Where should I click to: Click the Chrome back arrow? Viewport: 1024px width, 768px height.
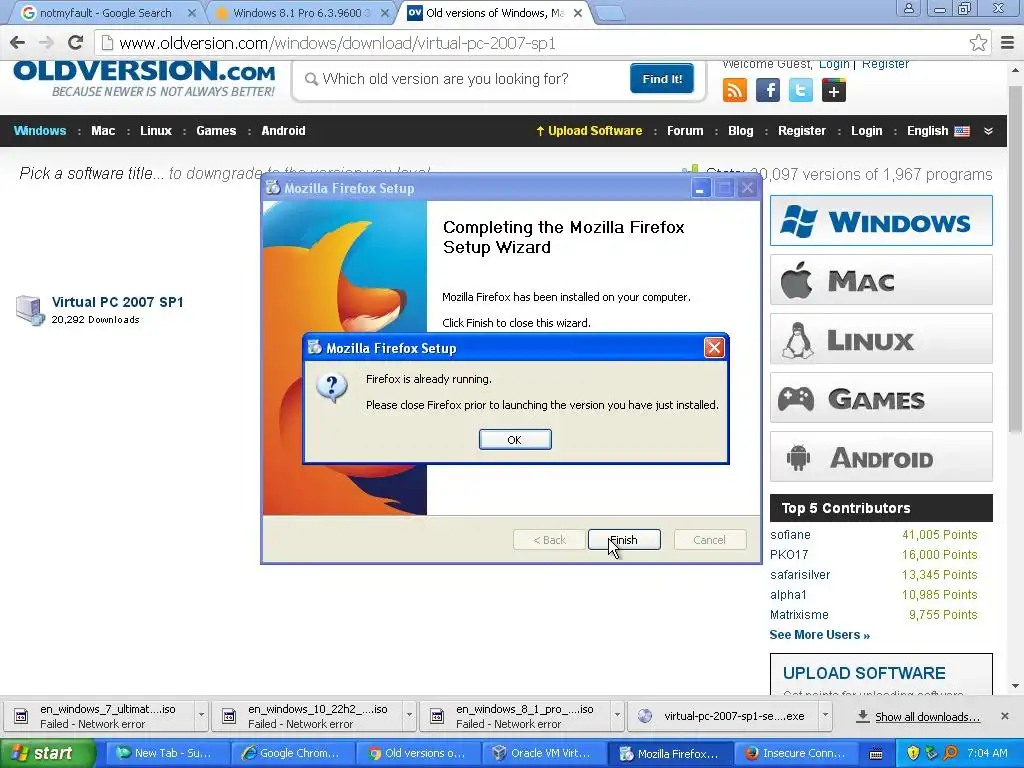[18, 43]
